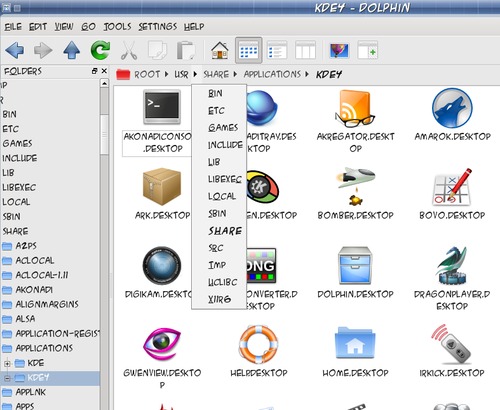
Task: Open the Settings menu
Action: point(158,26)
